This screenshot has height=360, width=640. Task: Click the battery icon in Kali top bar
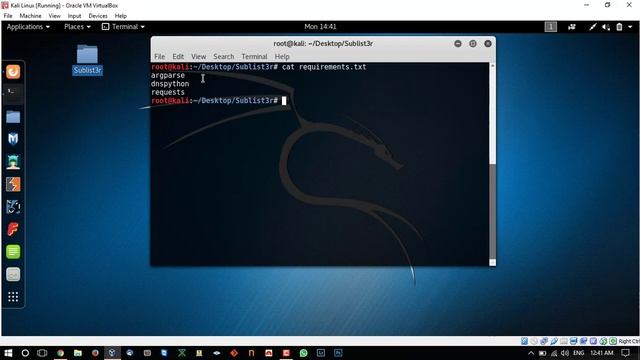tap(619, 27)
